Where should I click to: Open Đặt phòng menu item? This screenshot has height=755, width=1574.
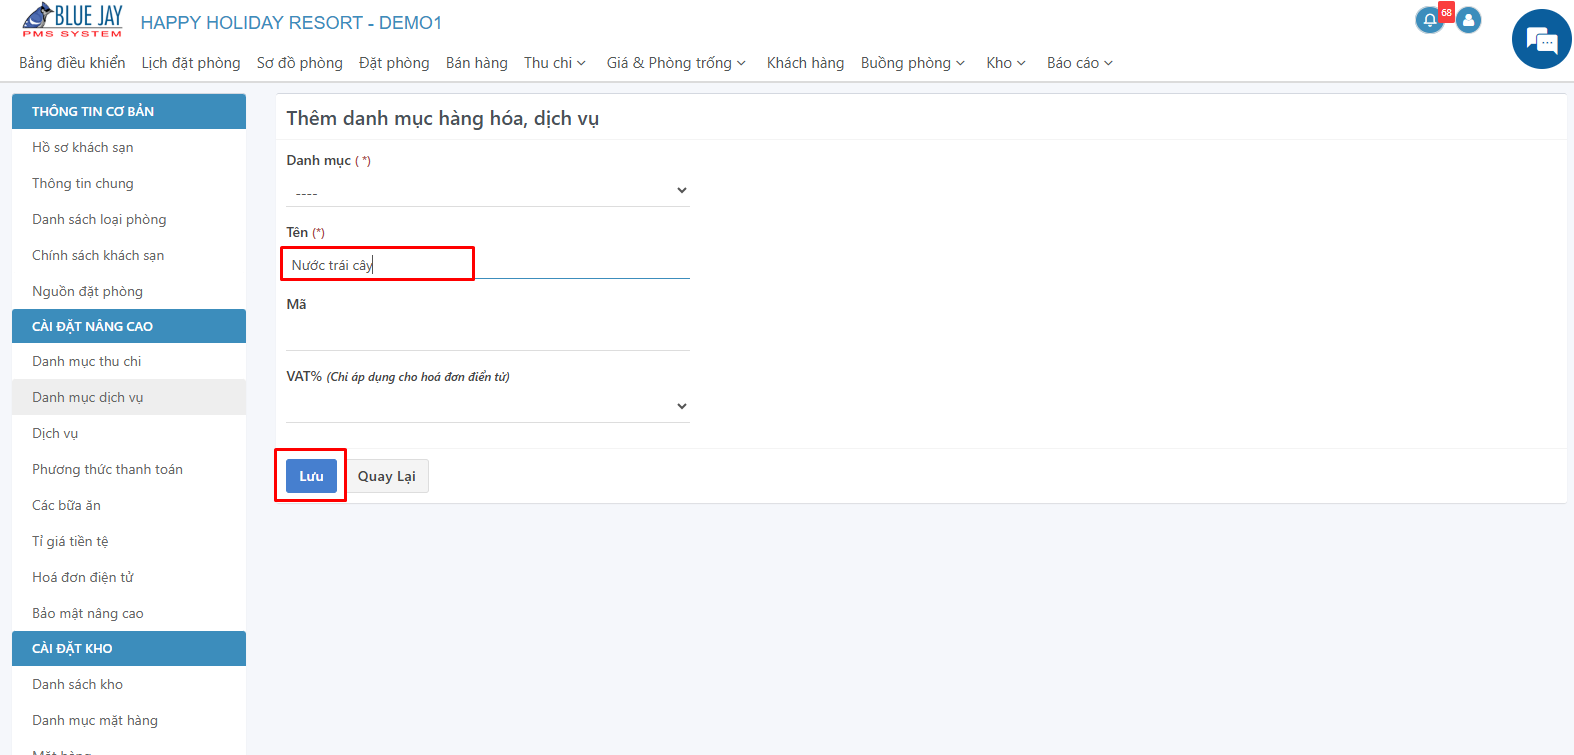pos(394,63)
